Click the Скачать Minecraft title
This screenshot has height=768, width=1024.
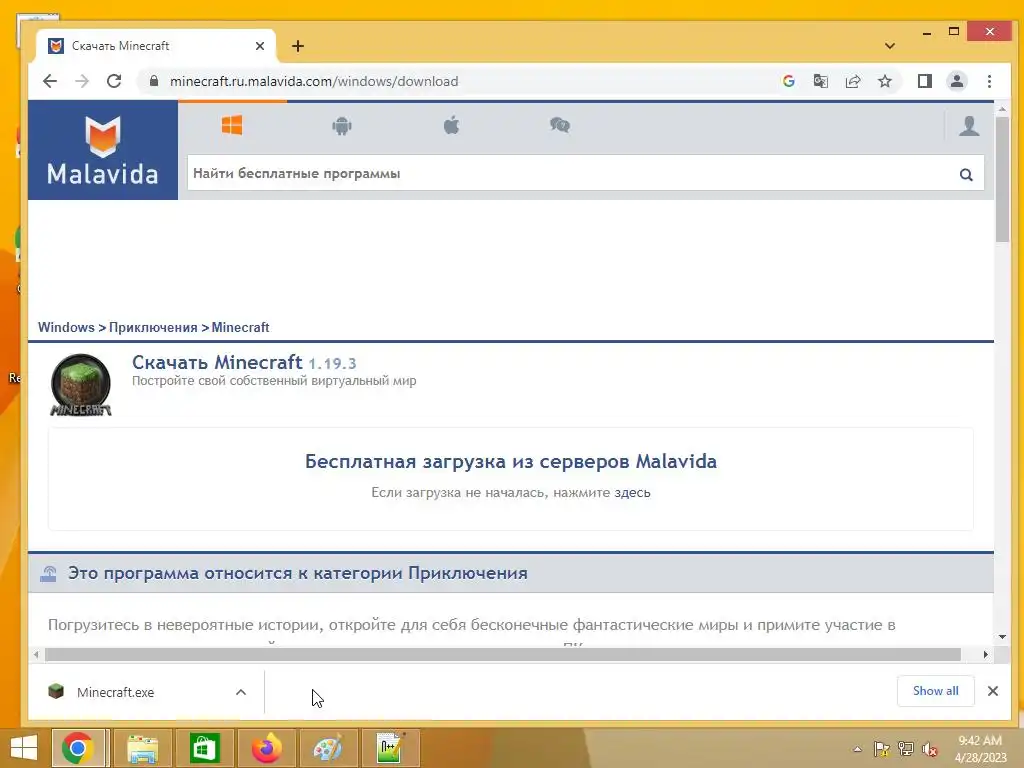[217, 362]
